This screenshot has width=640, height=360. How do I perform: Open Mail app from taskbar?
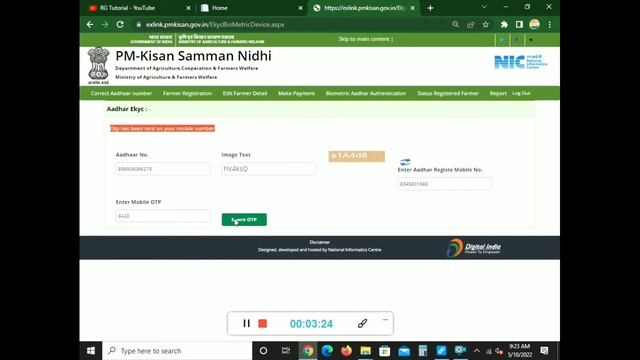[404, 351]
